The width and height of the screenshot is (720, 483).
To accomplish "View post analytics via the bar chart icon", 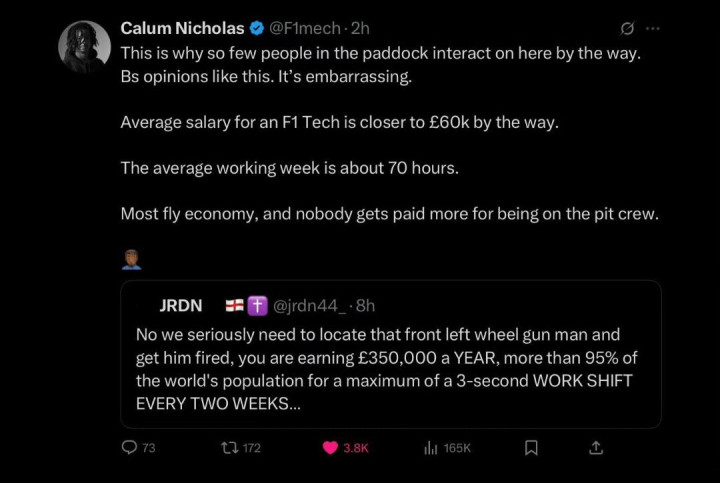I will point(431,448).
